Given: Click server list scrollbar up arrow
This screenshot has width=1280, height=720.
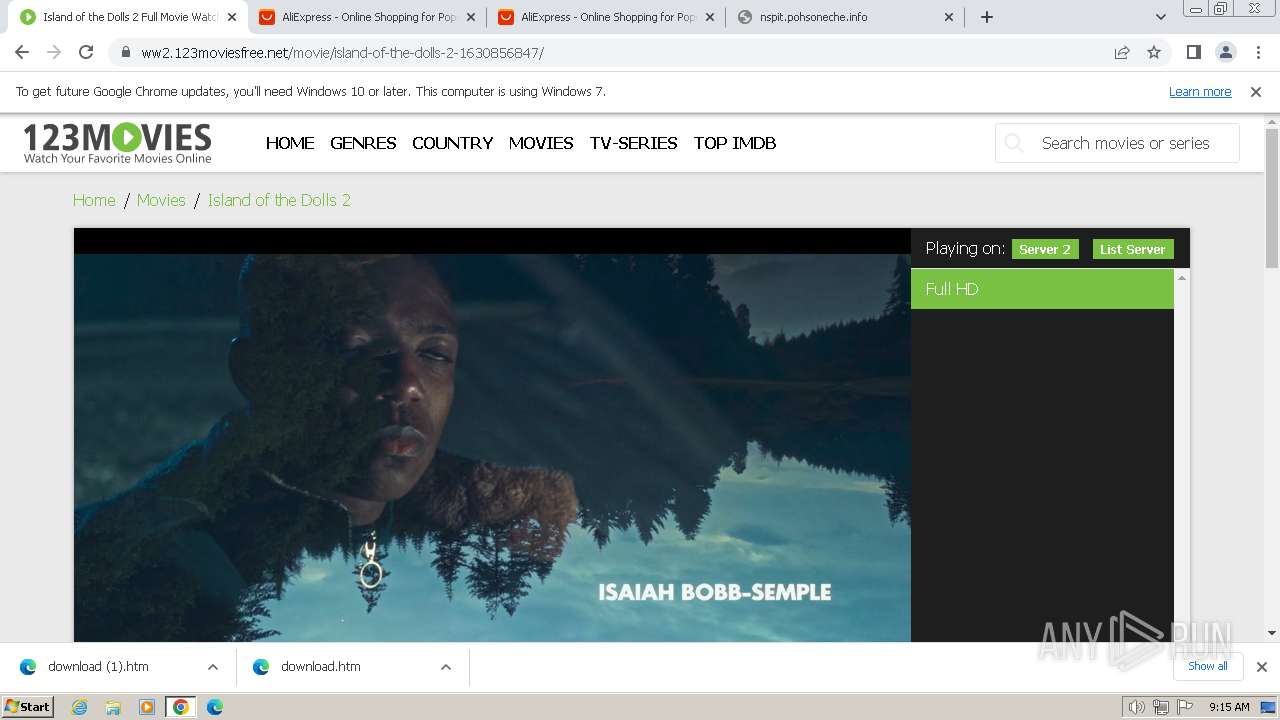Looking at the screenshot, I should point(1182,277).
